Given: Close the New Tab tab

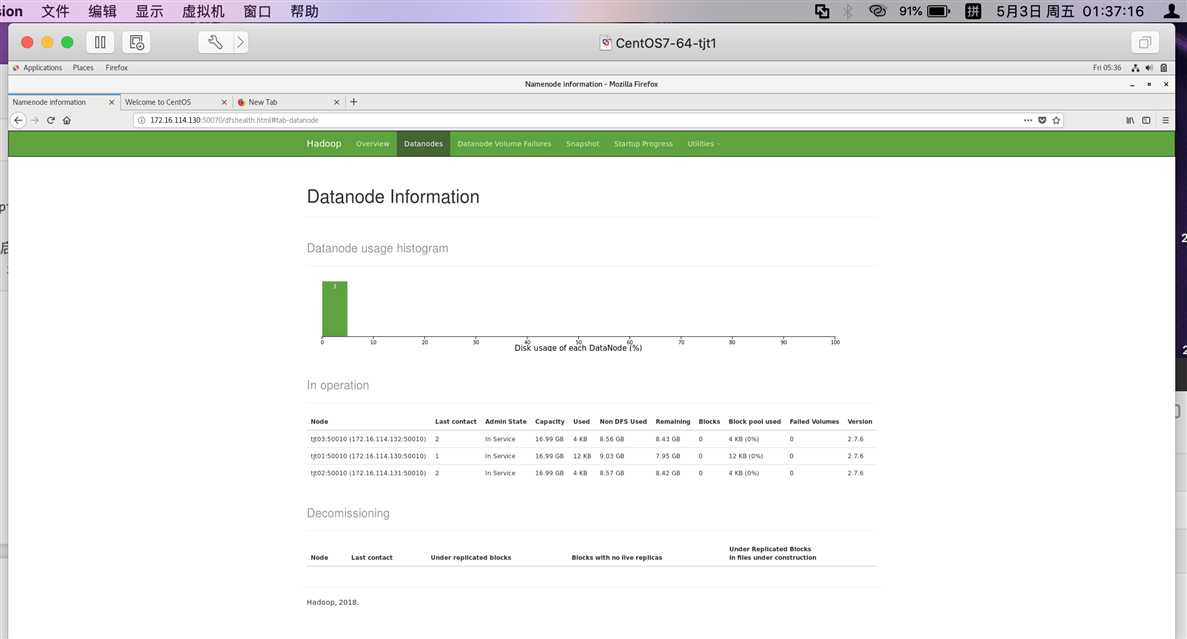Looking at the screenshot, I should point(336,101).
